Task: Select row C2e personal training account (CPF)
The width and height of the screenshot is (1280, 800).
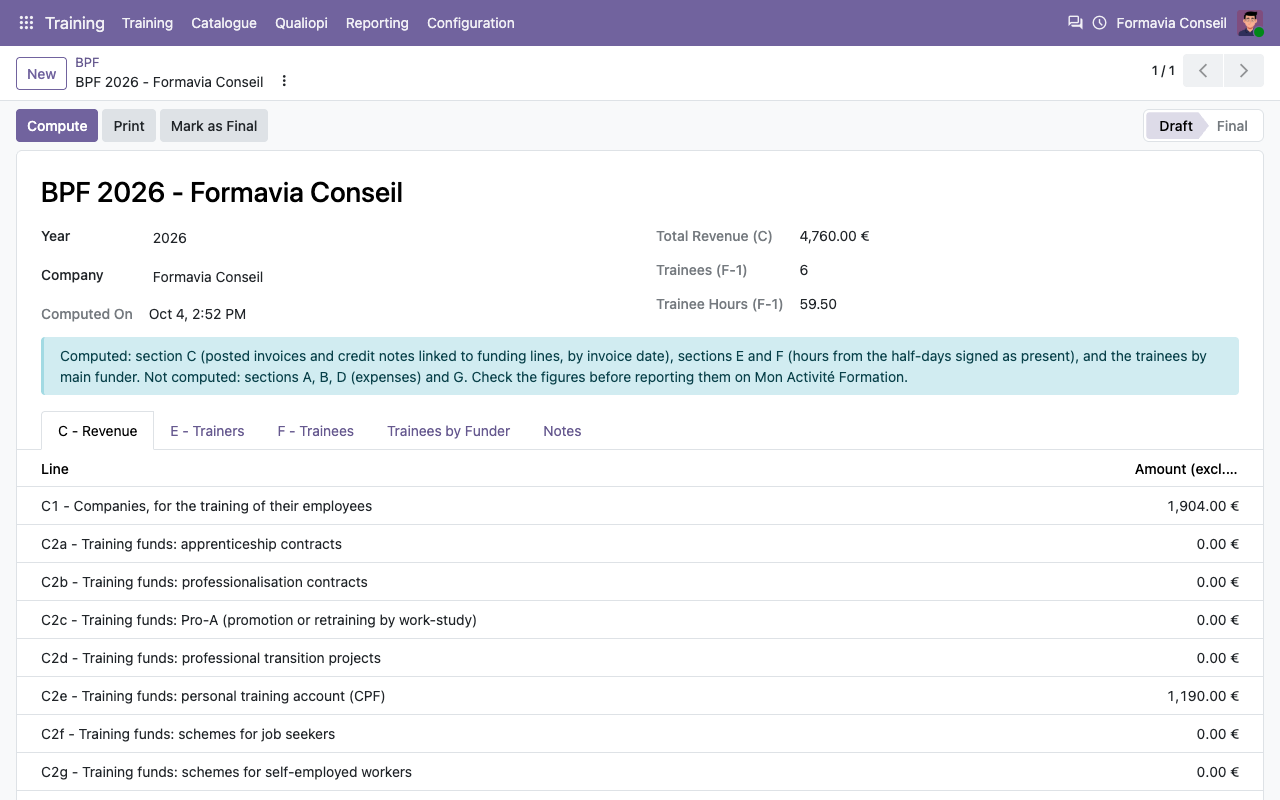Action: click(640, 696)
